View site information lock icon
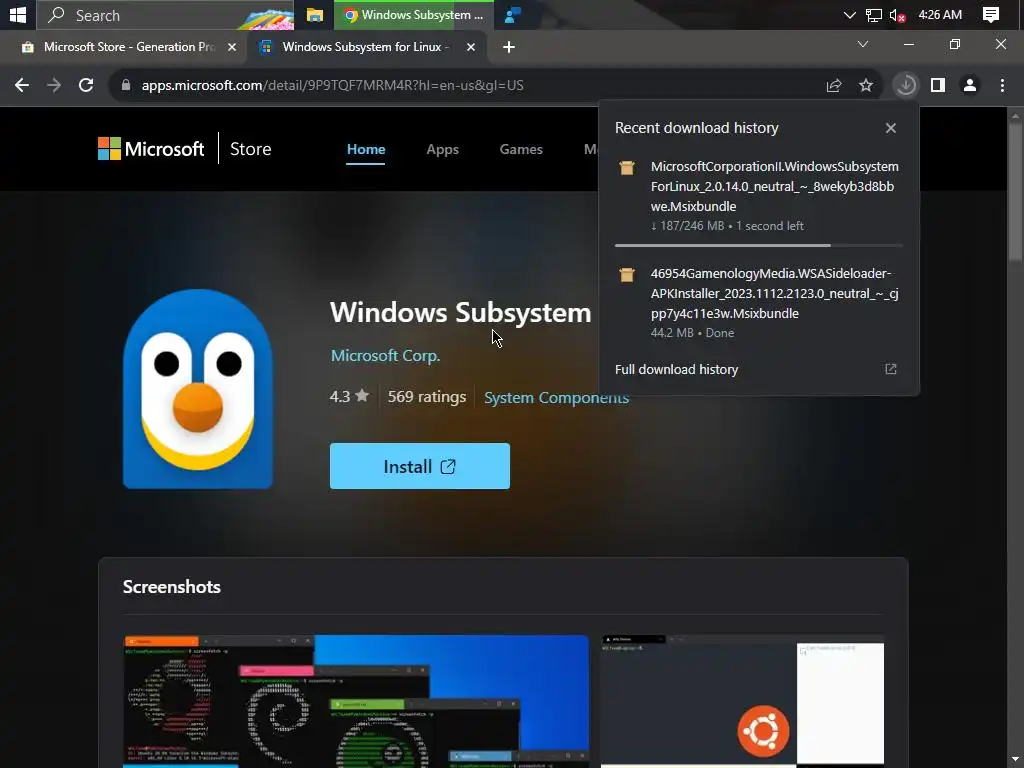This screenshot has height=768, width=1024. (126, 85)
